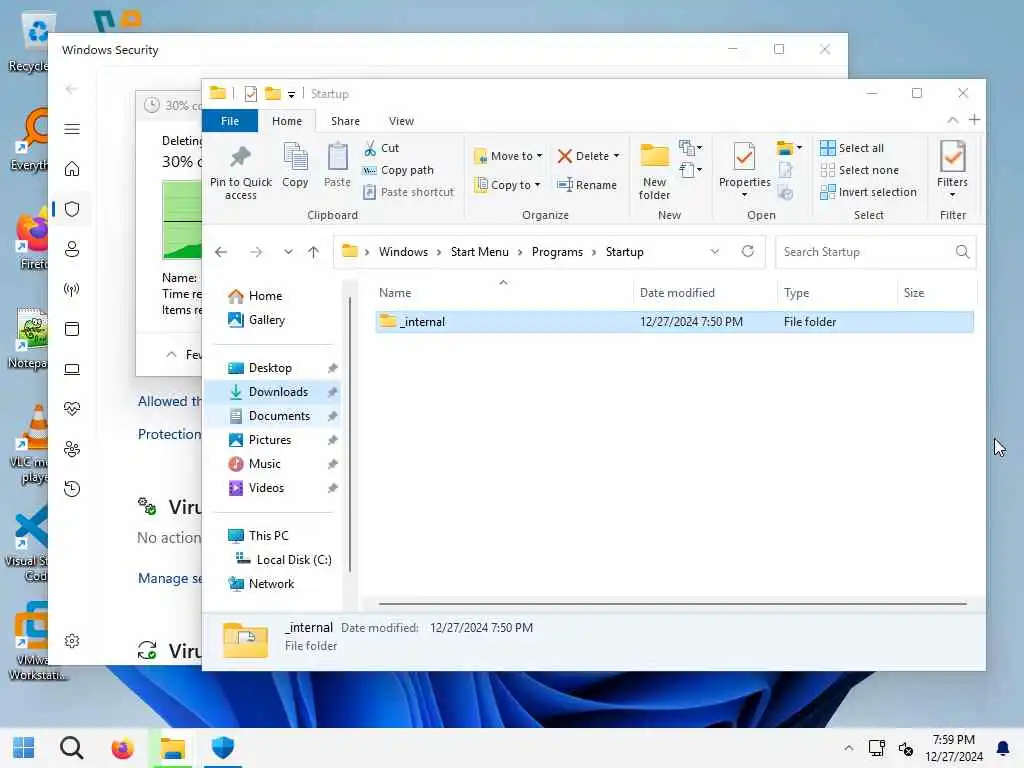Open the Quick Access Toolbar customize dropdown
The image size is (1024, 768).
[291, 95]
